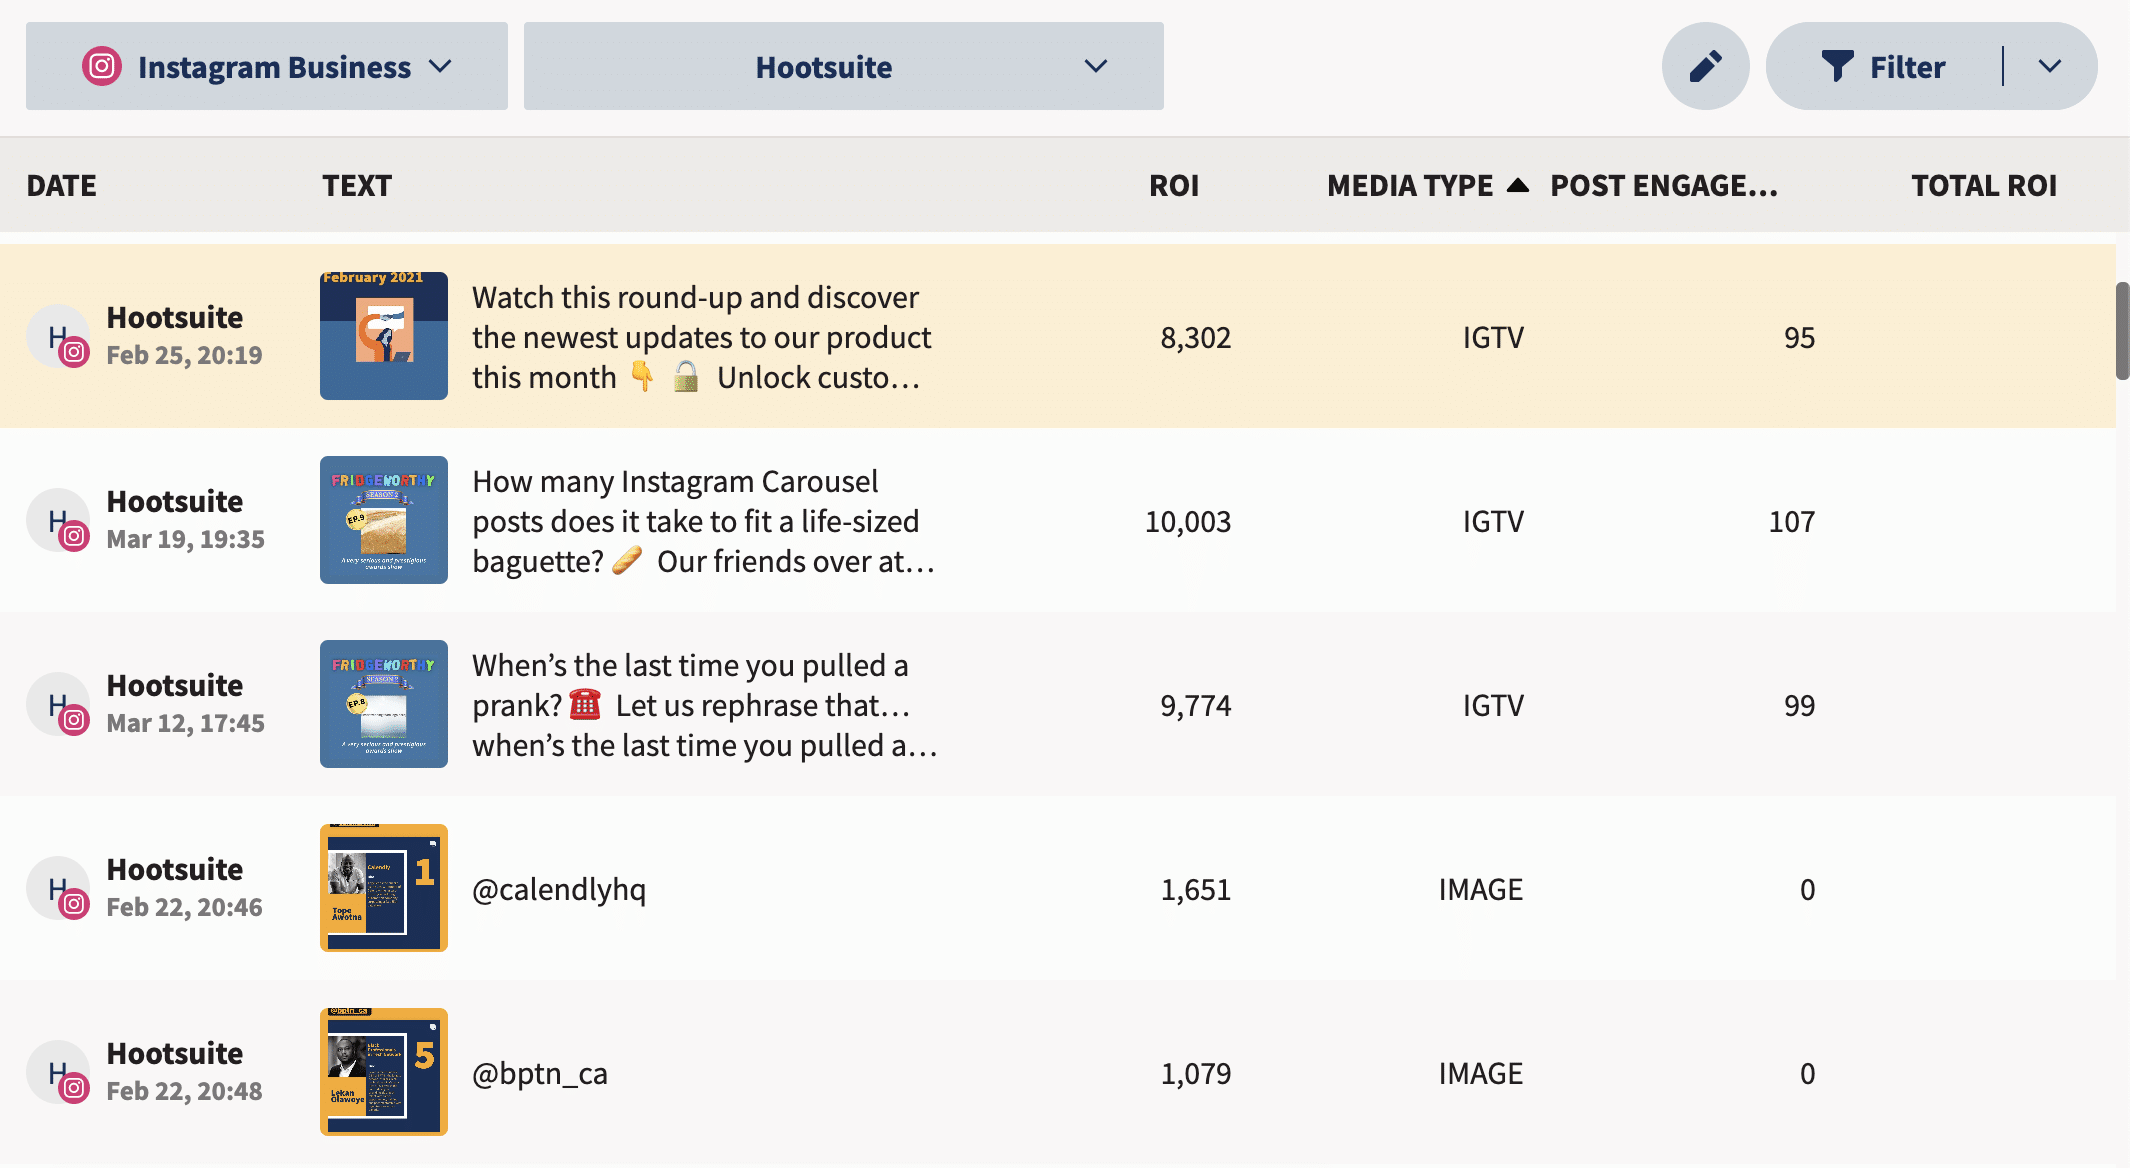
Task: Click the ROI value 1,079
Action: tap(1196, 1073)
